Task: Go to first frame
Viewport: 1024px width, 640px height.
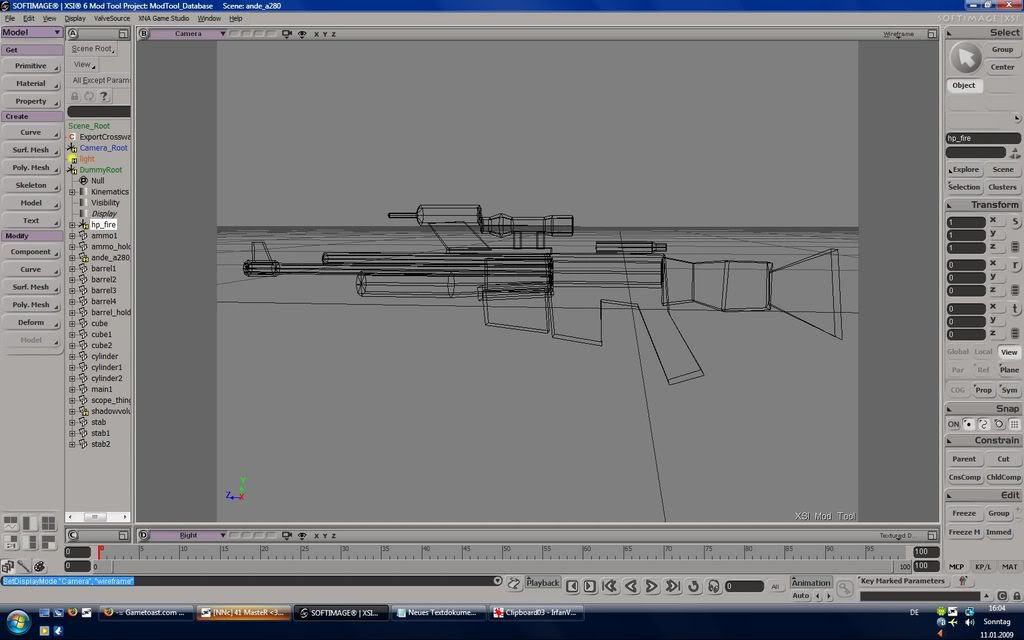Action: 610,586
